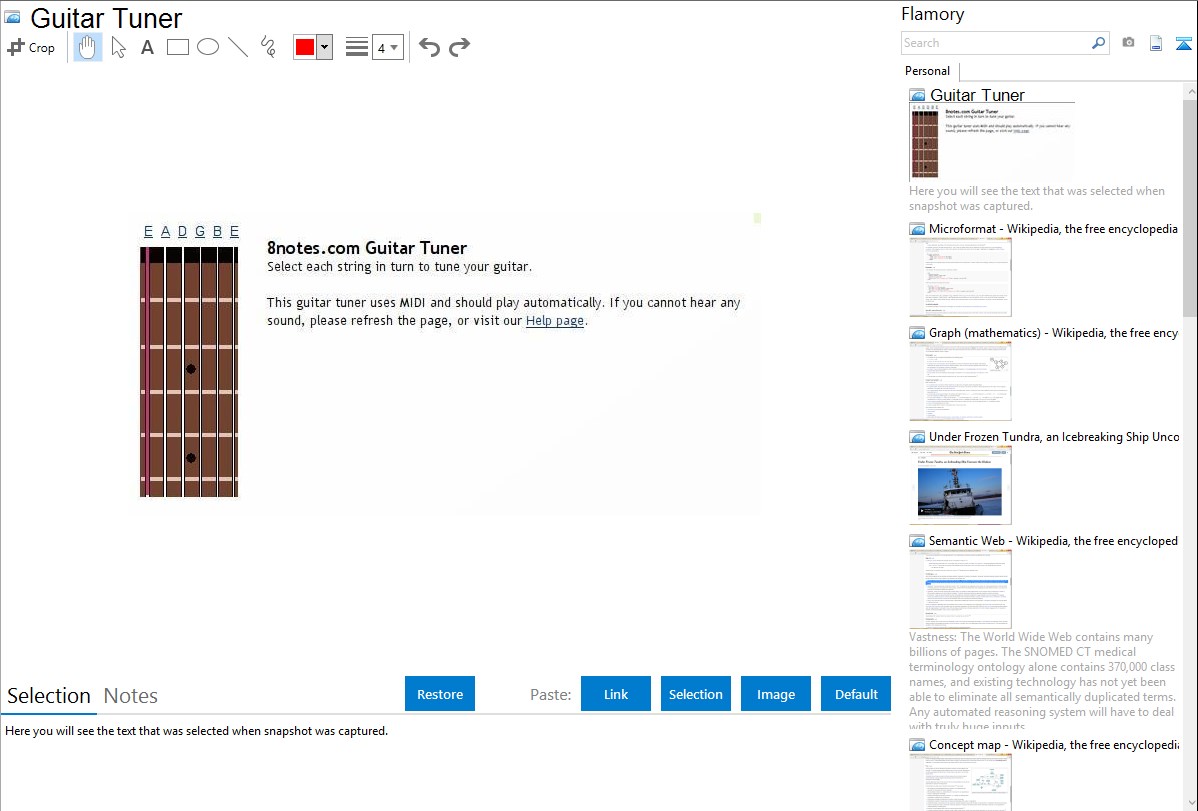Viewport: 1198px width, 811px height.
Task: Click the red color swatch
Action: [x=305, y=47]
